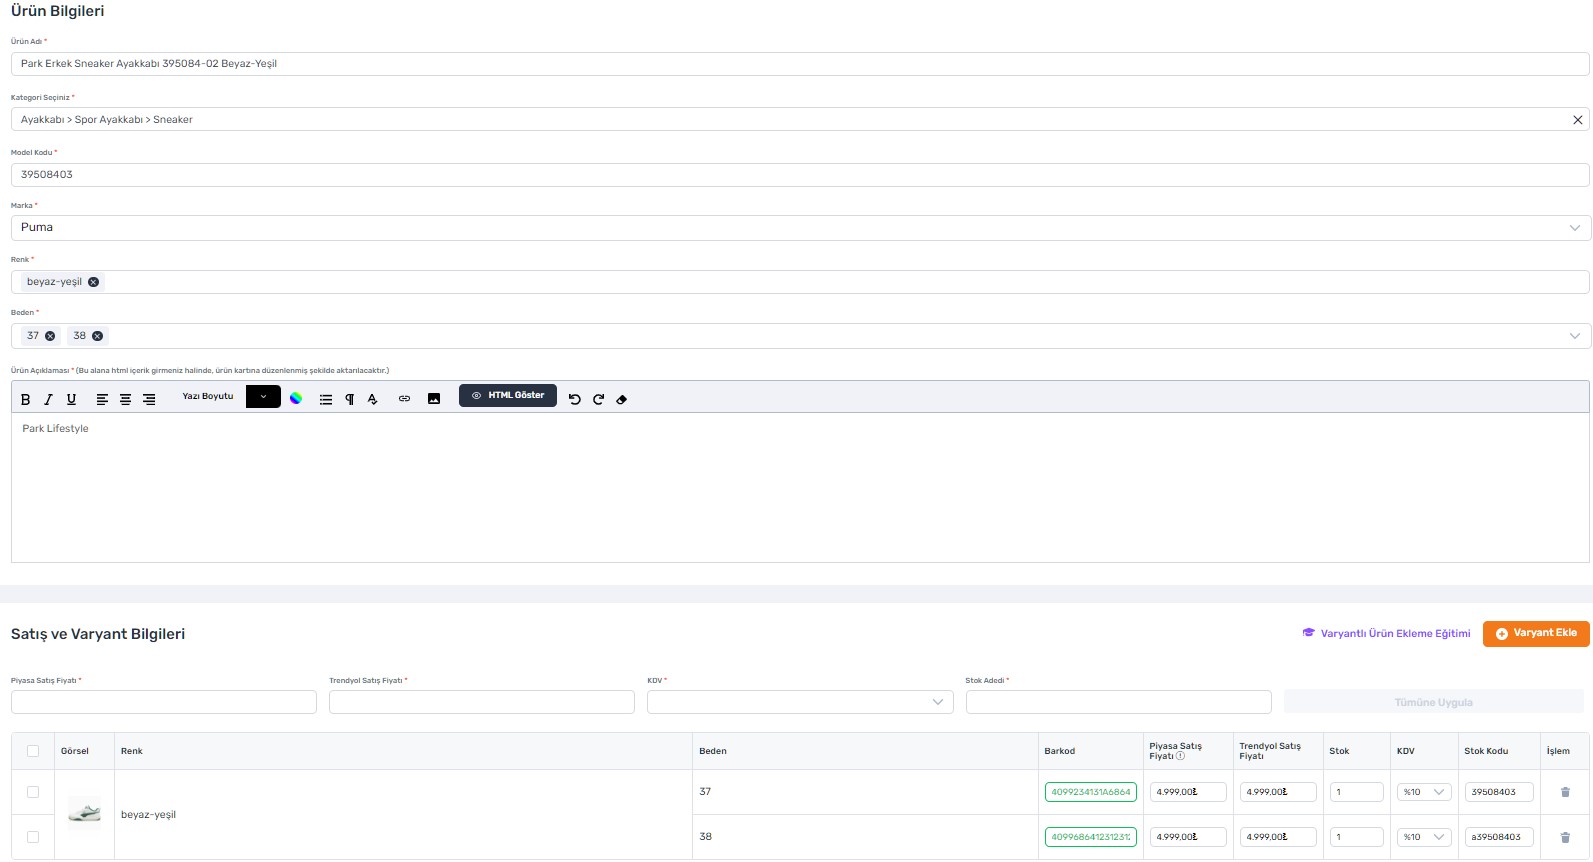The height and width of the screenshot is (862, 1593).
Task: Insert a hyperlink via the link icon
Action: (x=404, y=399)
